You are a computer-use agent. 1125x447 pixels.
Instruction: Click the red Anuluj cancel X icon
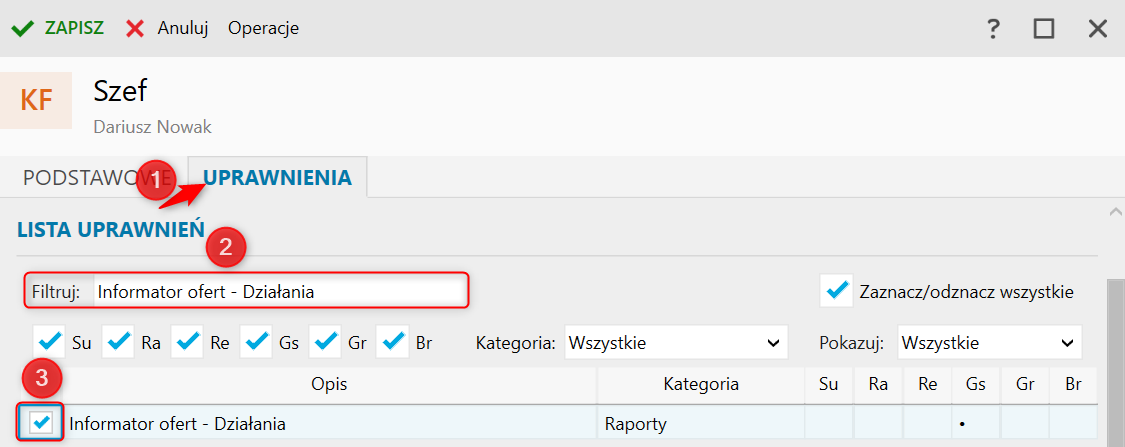pyautogui.click(x=135, y=28)
